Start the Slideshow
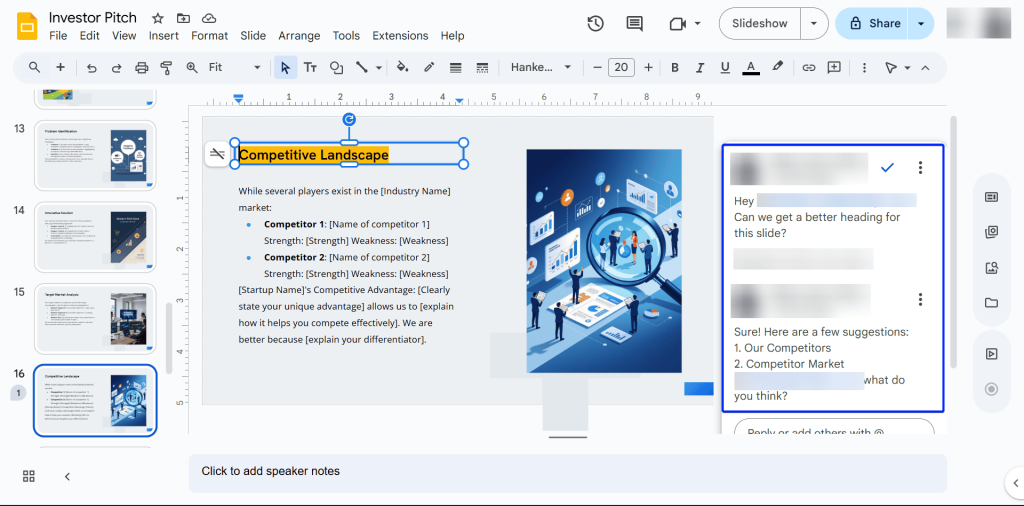The image size is (1024, 506). [x=760, y=24]
